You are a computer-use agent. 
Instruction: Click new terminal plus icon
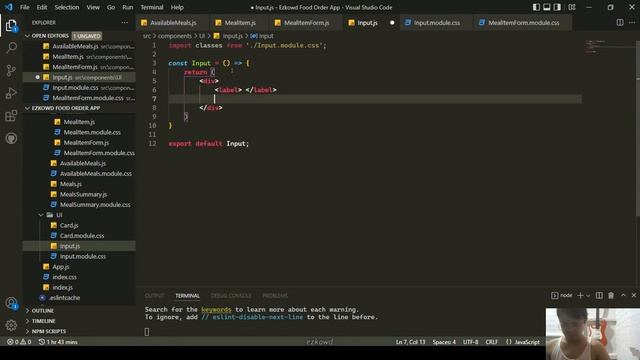pos(580,296)
